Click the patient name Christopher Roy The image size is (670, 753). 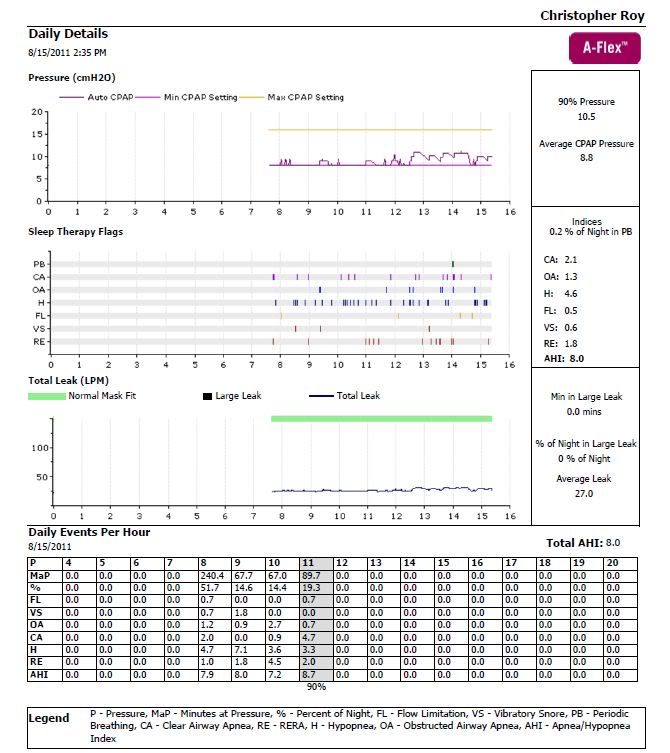(x=592, y=15)
